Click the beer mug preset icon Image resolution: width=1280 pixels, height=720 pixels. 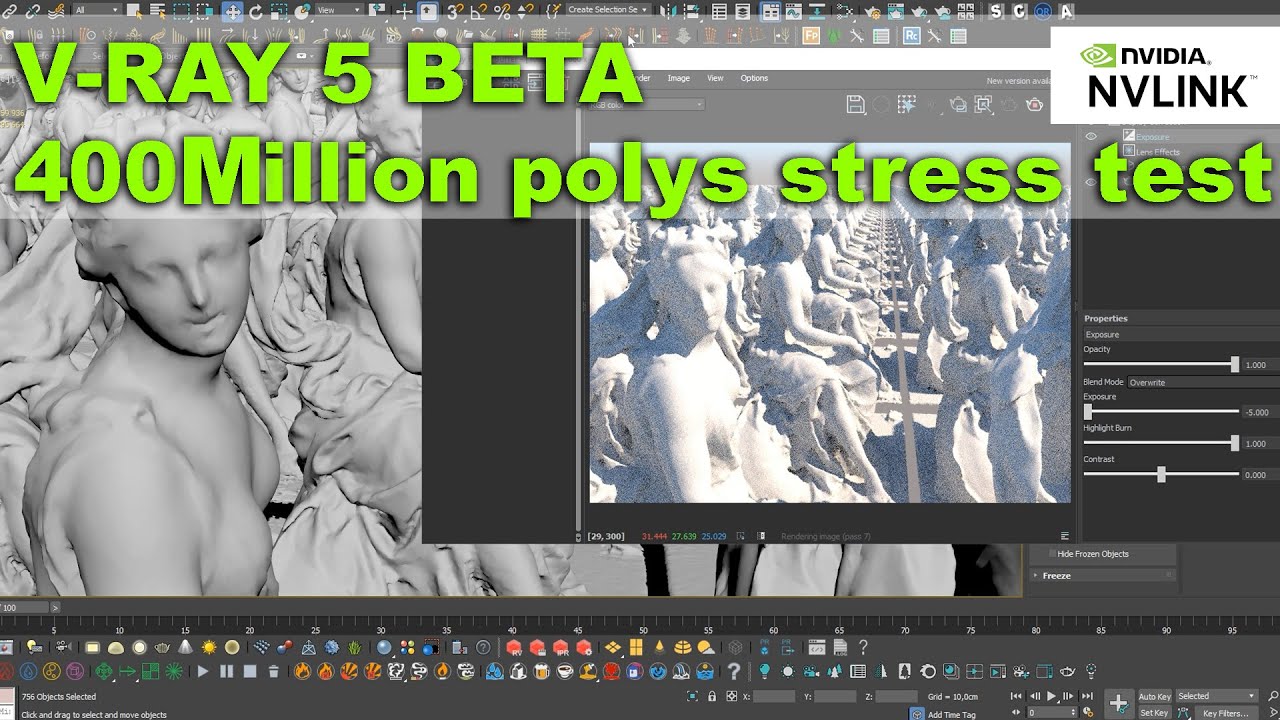[x=541, y=671]
